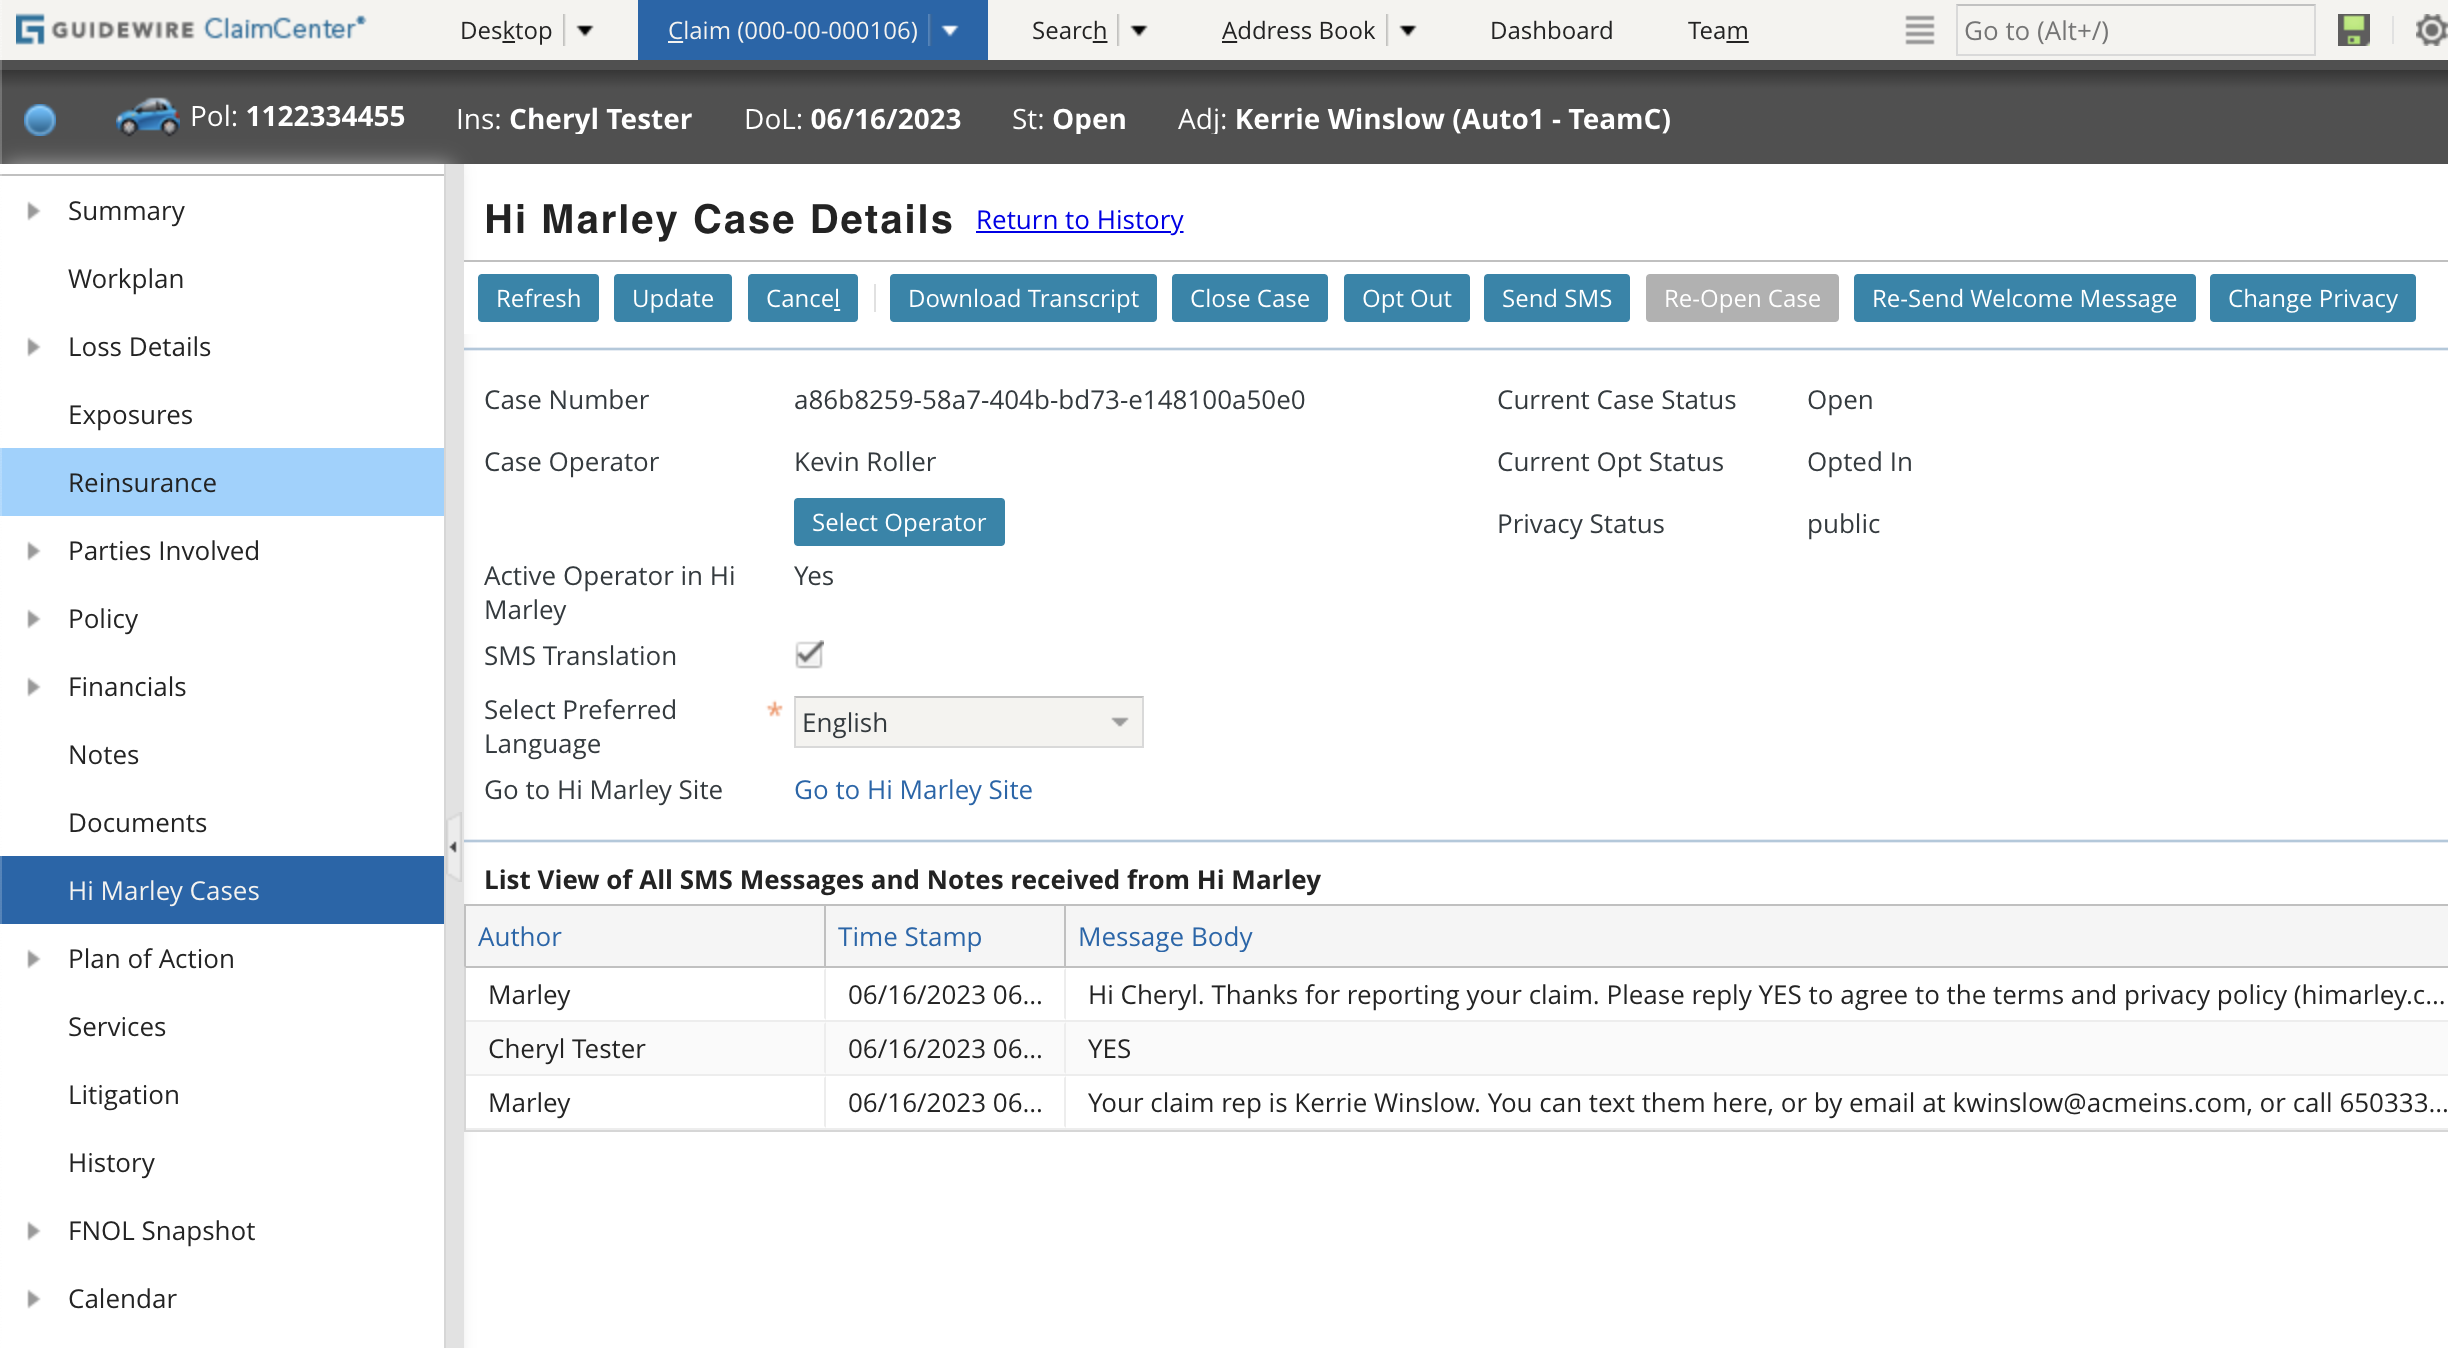2448x1348 pixels.
Task: Open the preferred language English dropdown
Action: click(x=1119, y=721)
